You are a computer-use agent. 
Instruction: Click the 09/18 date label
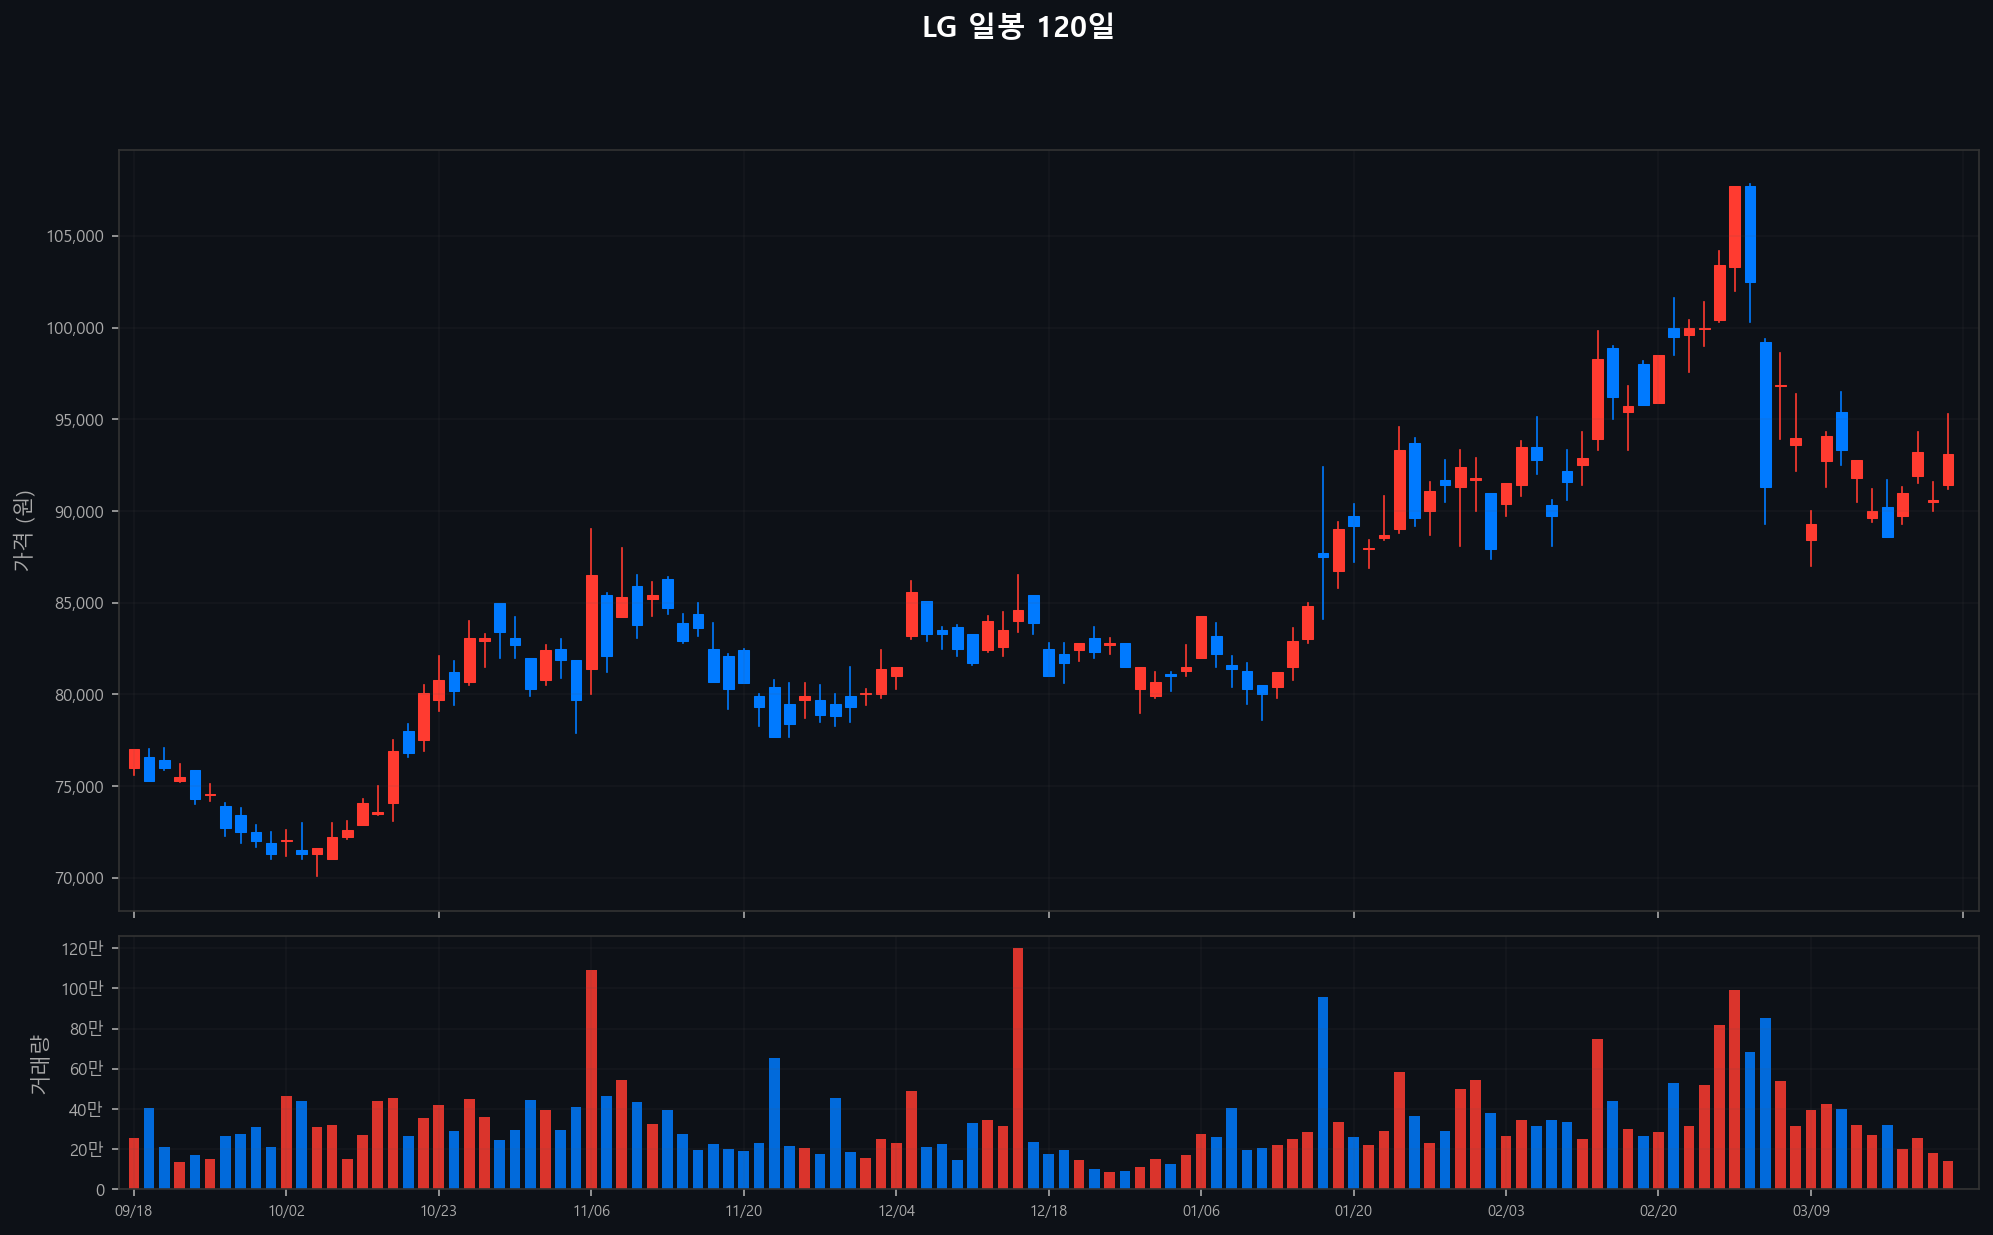(134, 1211)
